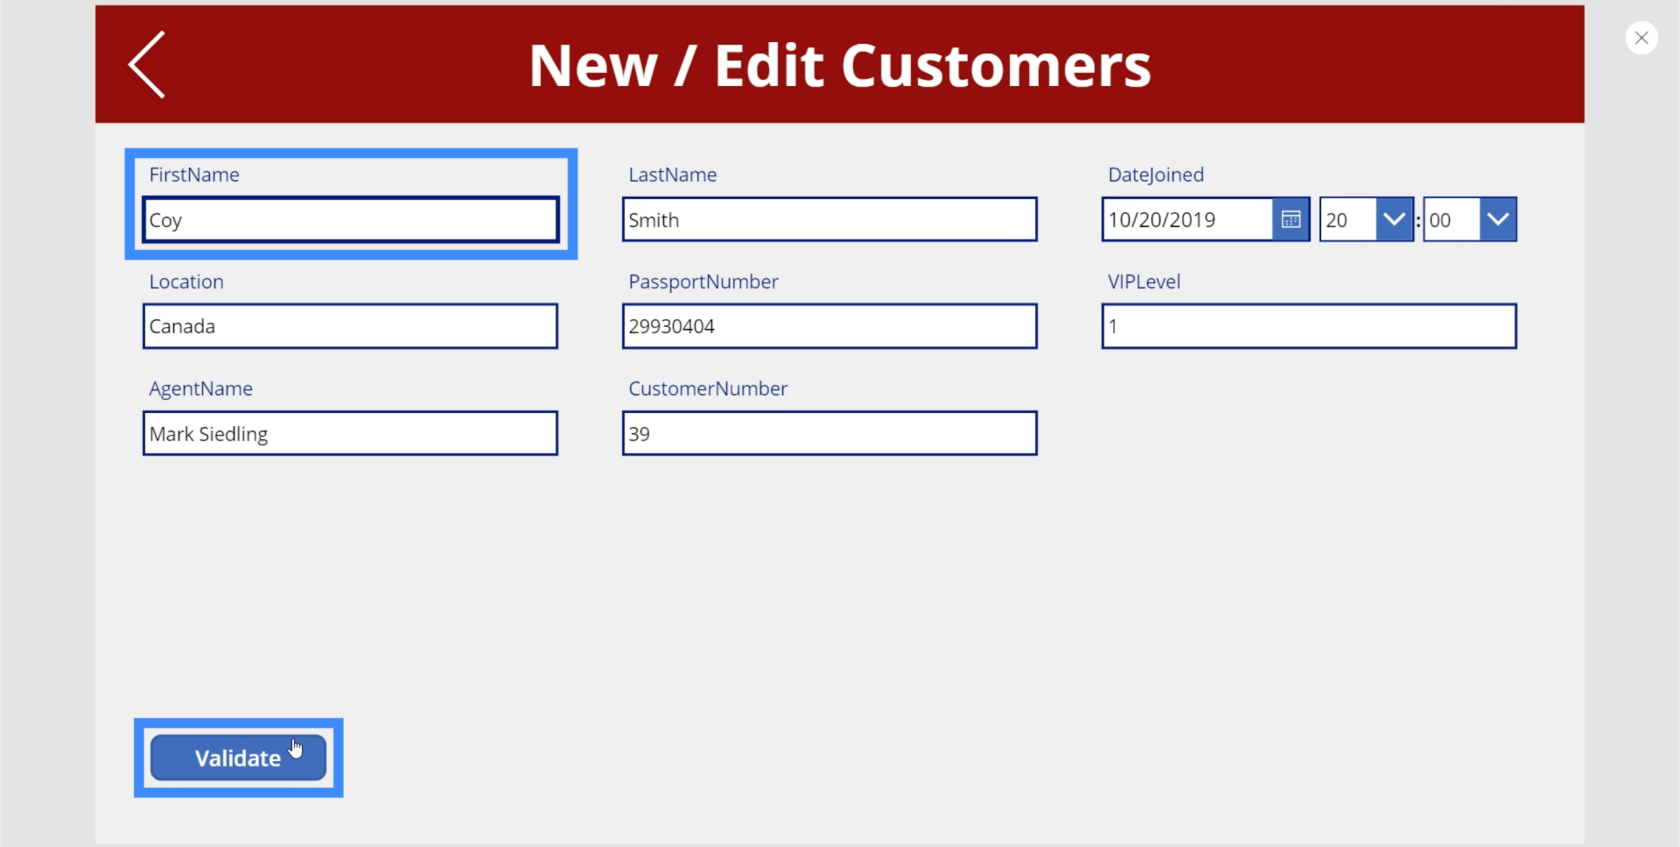Image resolution: width=1680 pixels, height=847 pixels.
Task: Click the PassportNumber label
Action: coord(703,282)
